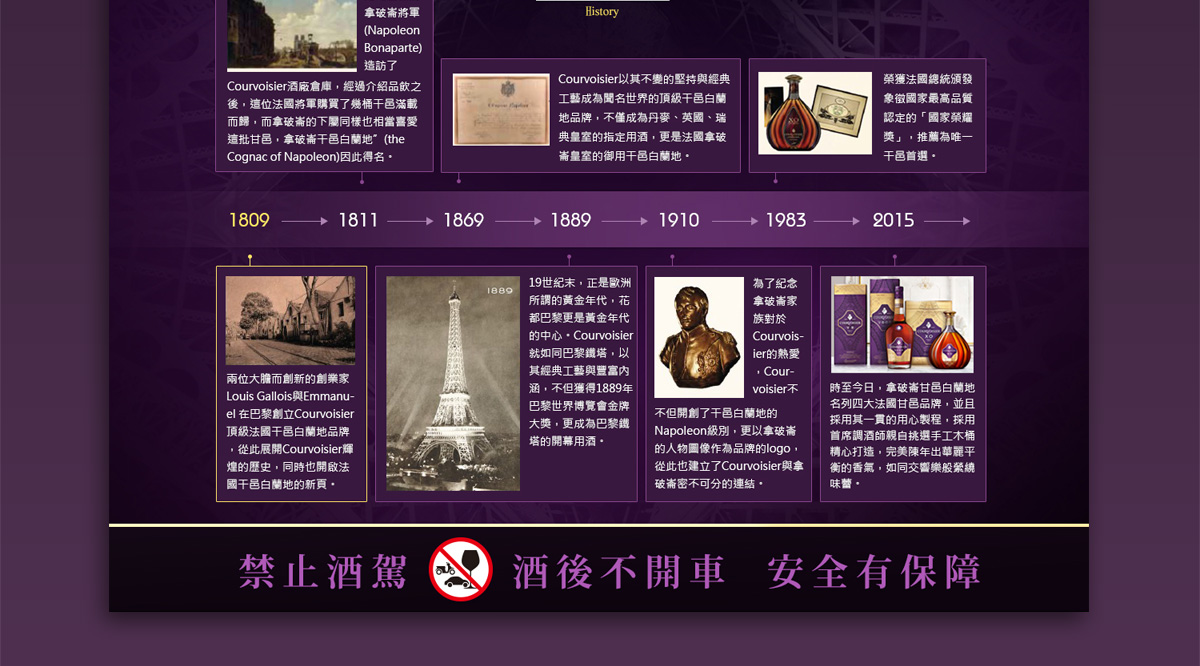Select the 1889 year on the timeline
The width and height of the screenshot is (1200, 666).
(571, 220)
